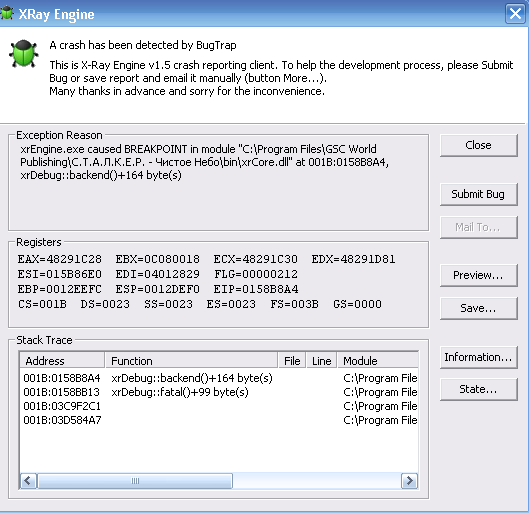Click the EBX=0C080018 register value

158,259
